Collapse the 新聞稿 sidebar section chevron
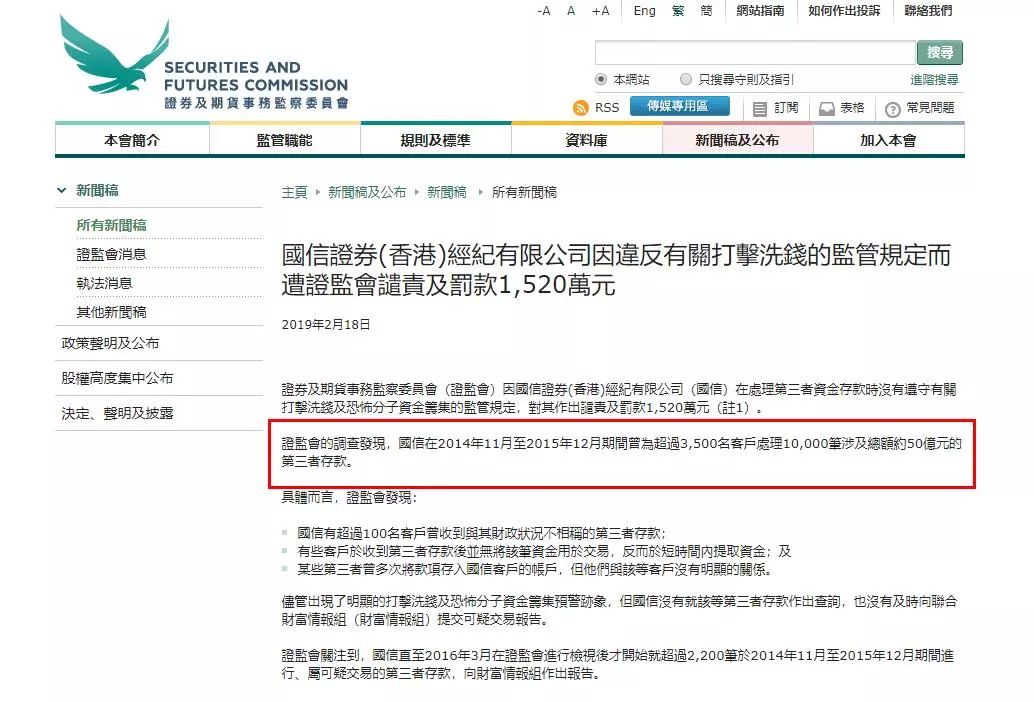Screen dimensions: 1034x702 62,190
